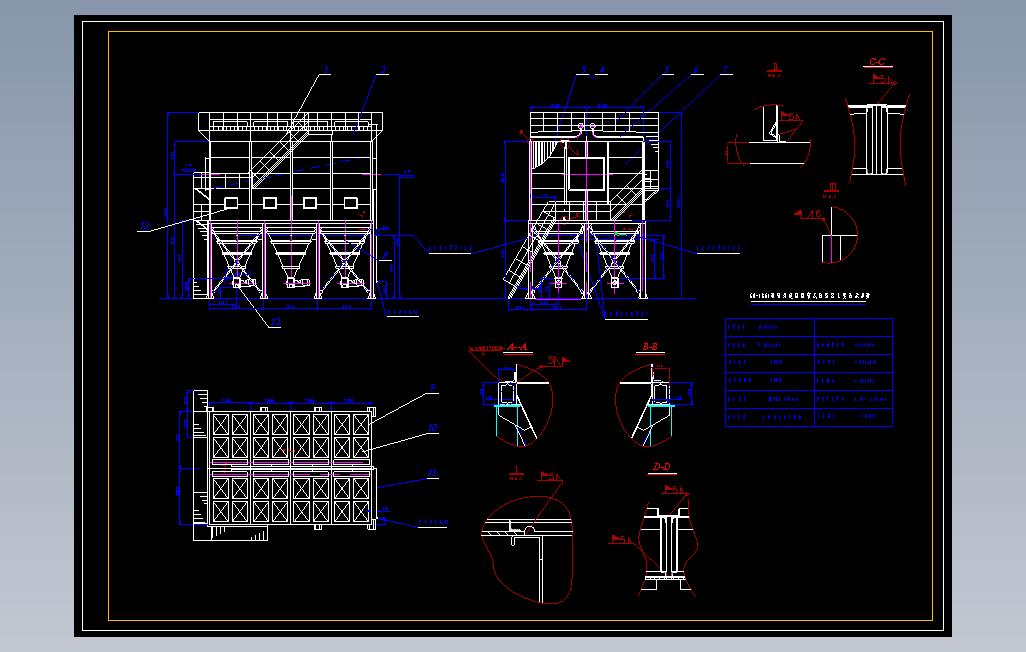Select the B-B section title

[x=650, y=347]
